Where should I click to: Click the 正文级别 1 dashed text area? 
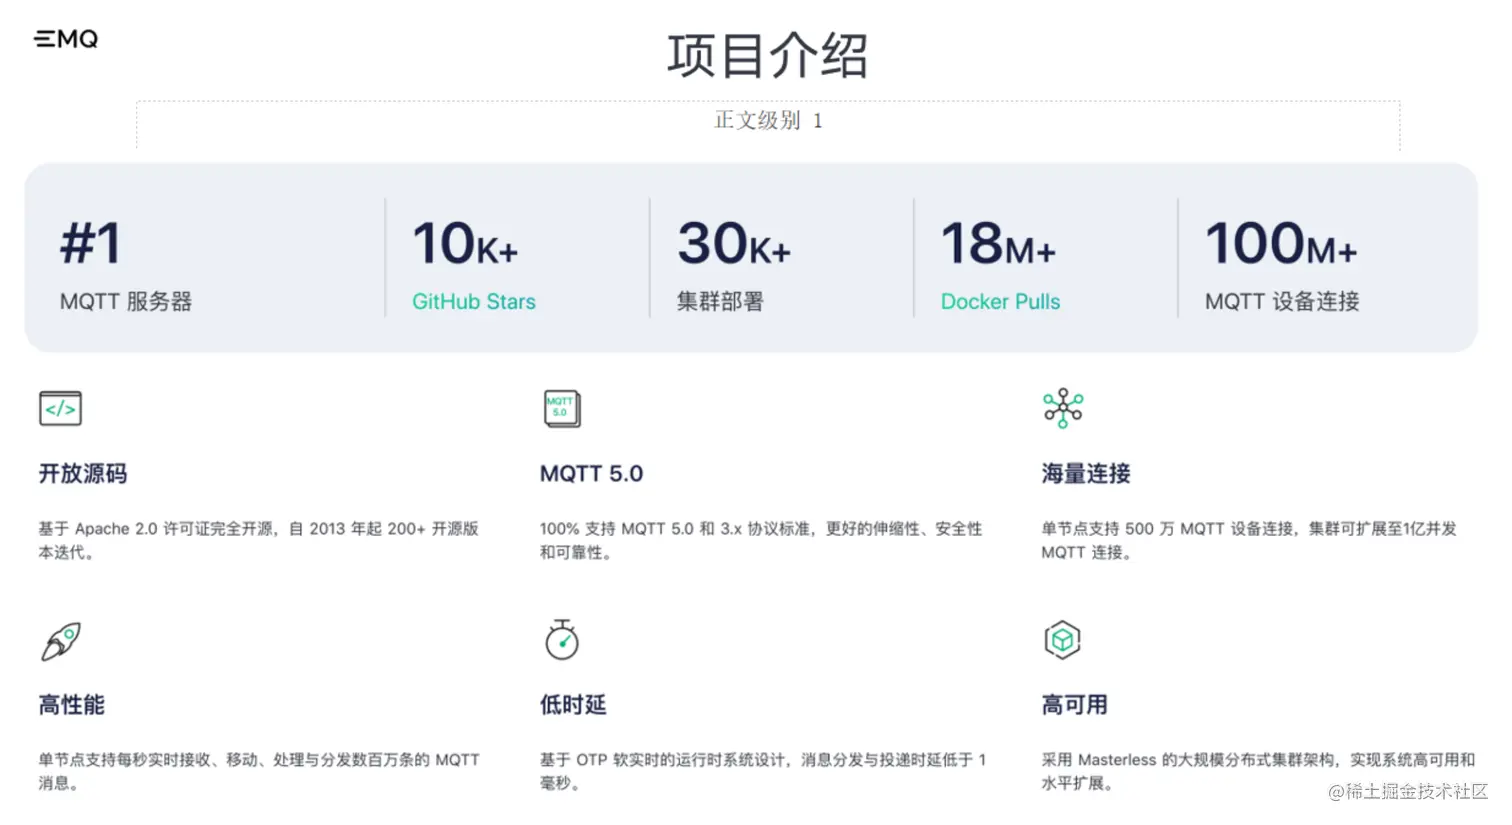tap(767, 121)
